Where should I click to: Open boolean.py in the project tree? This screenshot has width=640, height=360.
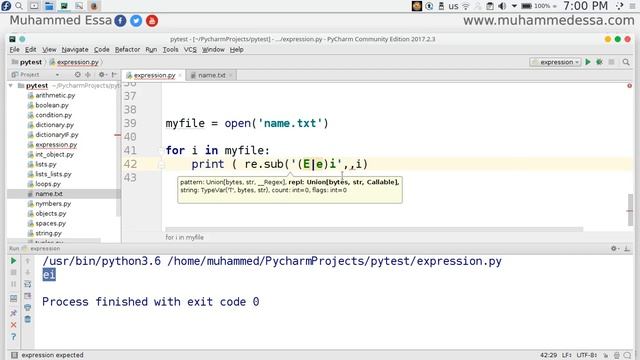(x=48, y=105)
